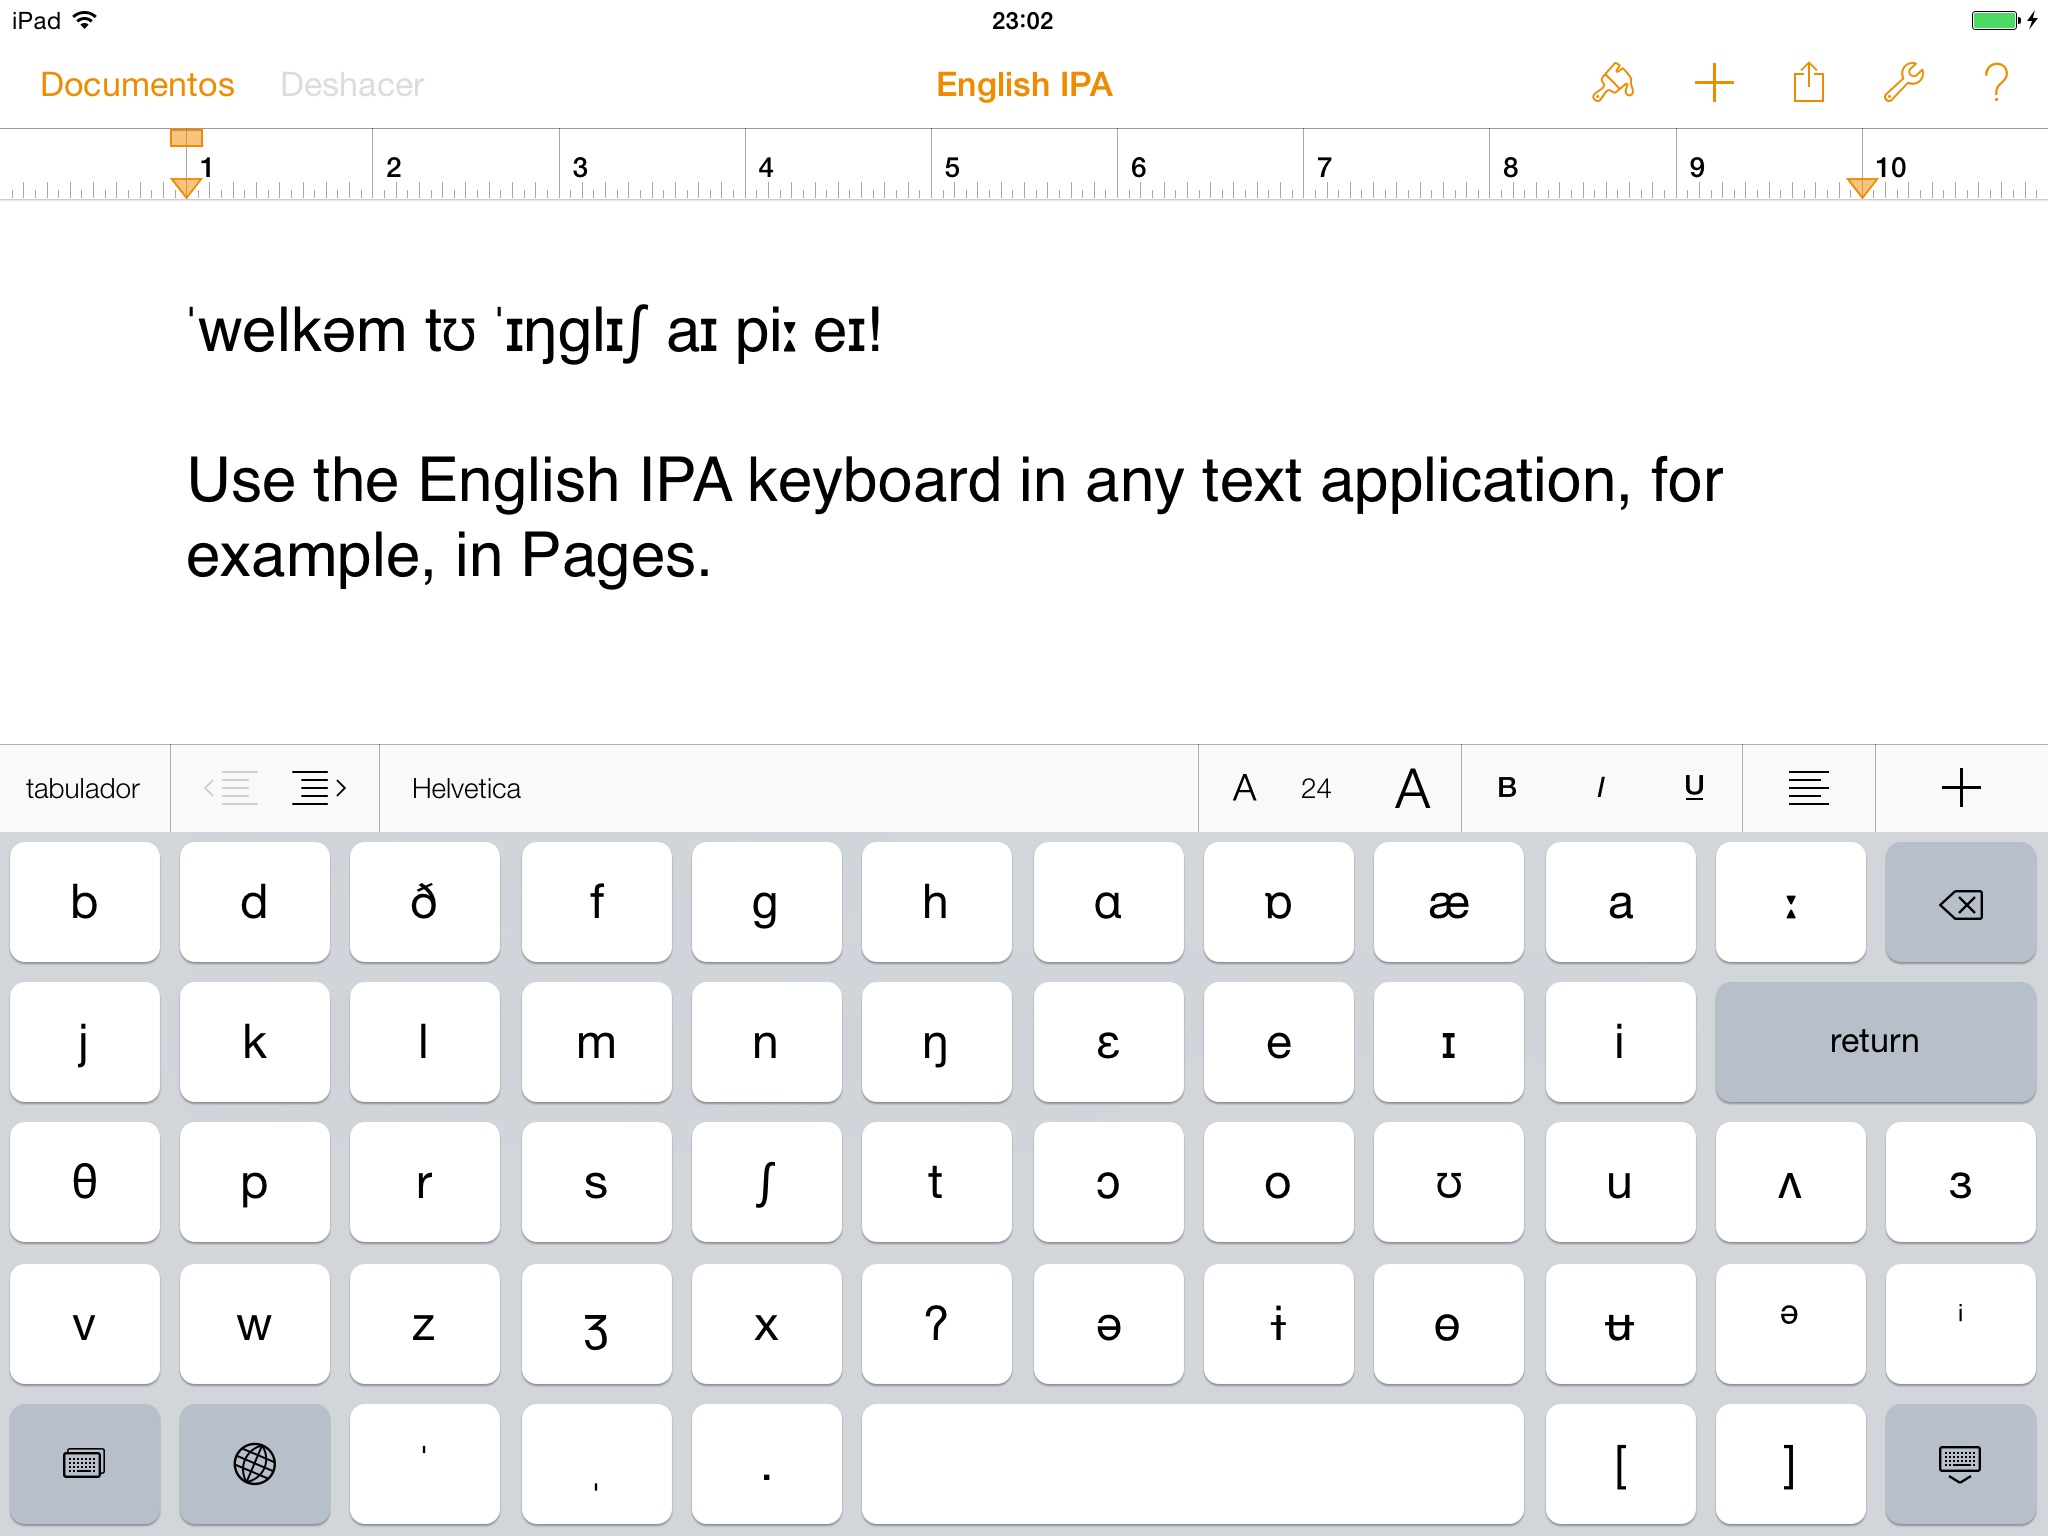Tap the ʔ (glottal stop) key
Viewport: 2048px width, 1536px height.
(937, 1325)
